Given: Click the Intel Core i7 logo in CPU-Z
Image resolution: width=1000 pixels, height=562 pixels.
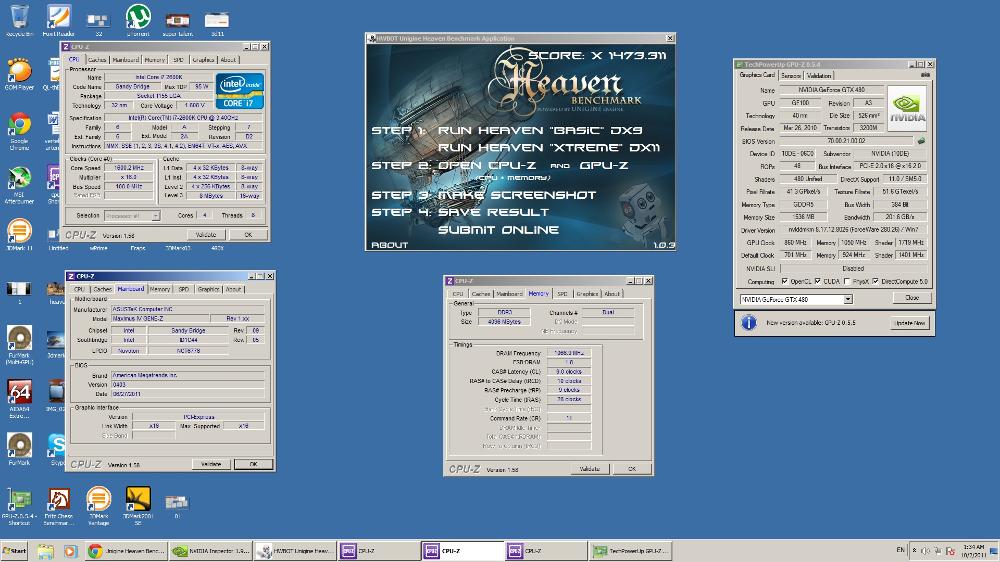Looking at the screenshot, I should [x=240, y=91].
